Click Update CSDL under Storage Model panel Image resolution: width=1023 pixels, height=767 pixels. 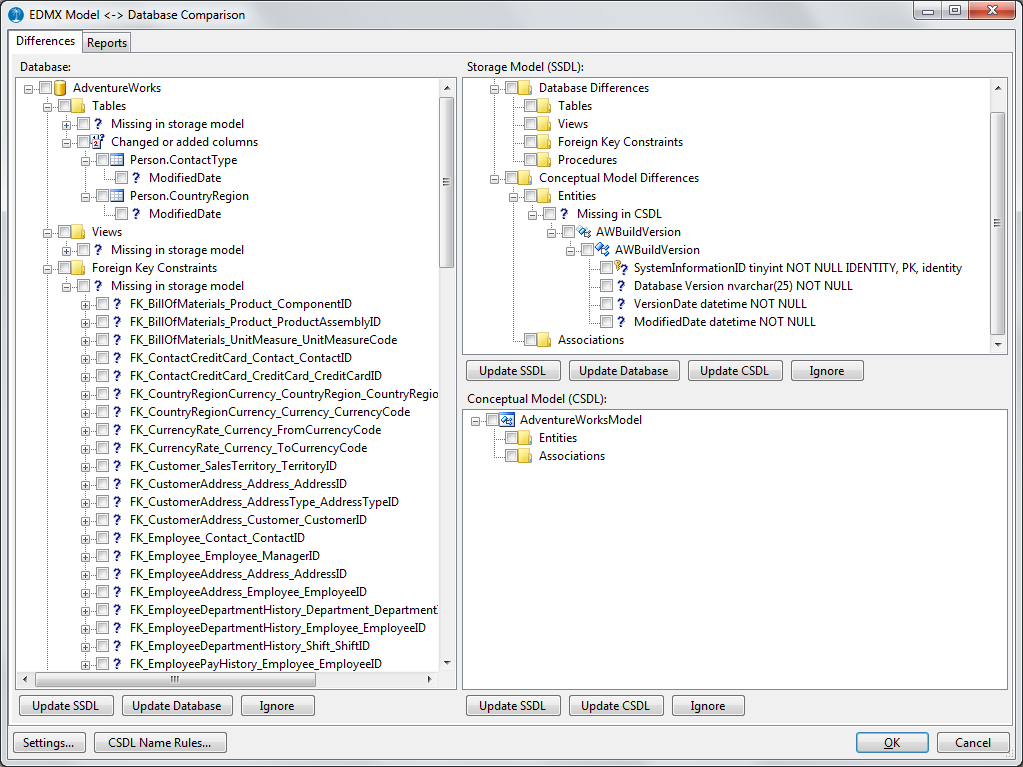point(734,370)
